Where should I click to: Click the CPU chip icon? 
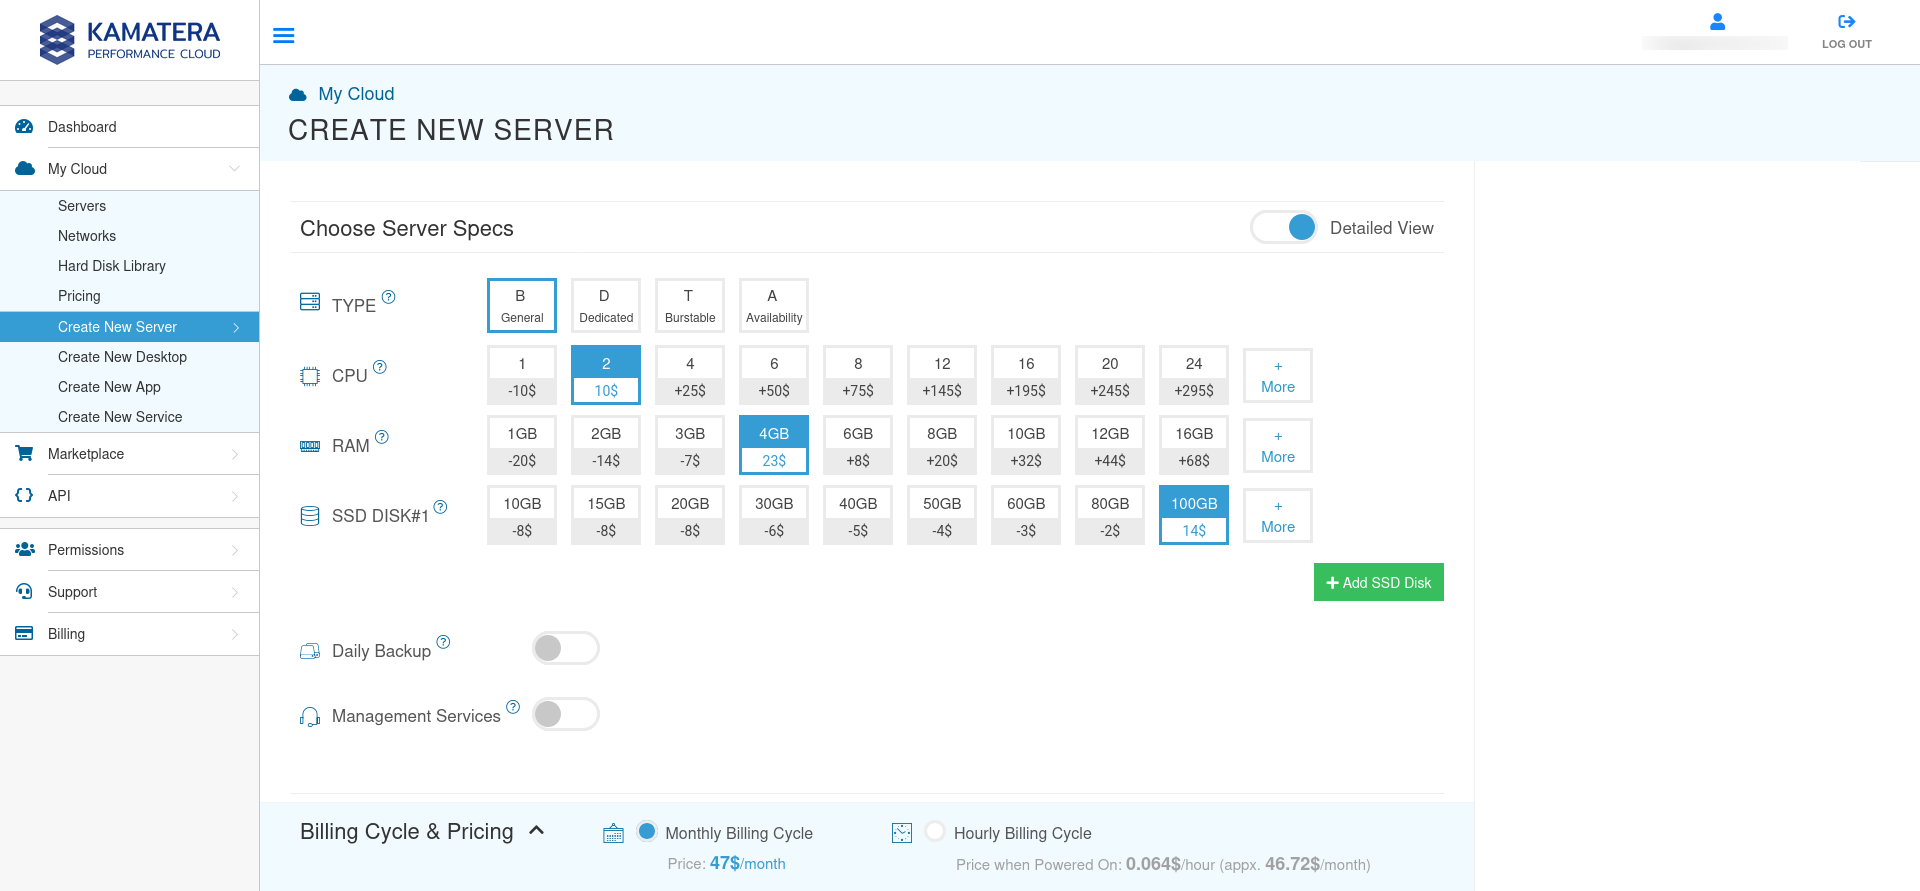point(310,376)
